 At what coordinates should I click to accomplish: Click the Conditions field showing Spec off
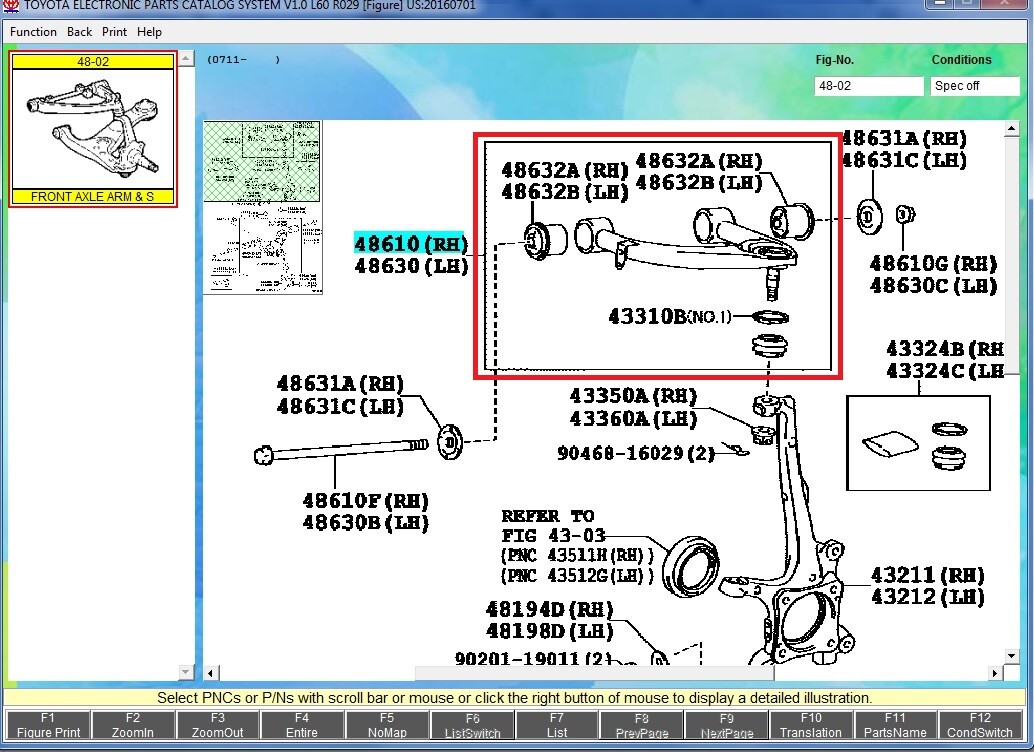pyautogui.click(x=974, y=86)
